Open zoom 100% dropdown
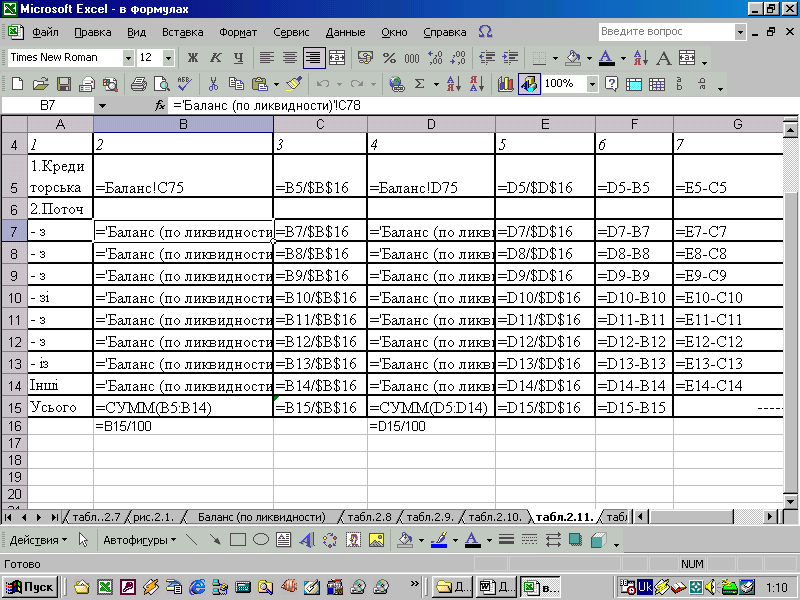 point(592,83)
